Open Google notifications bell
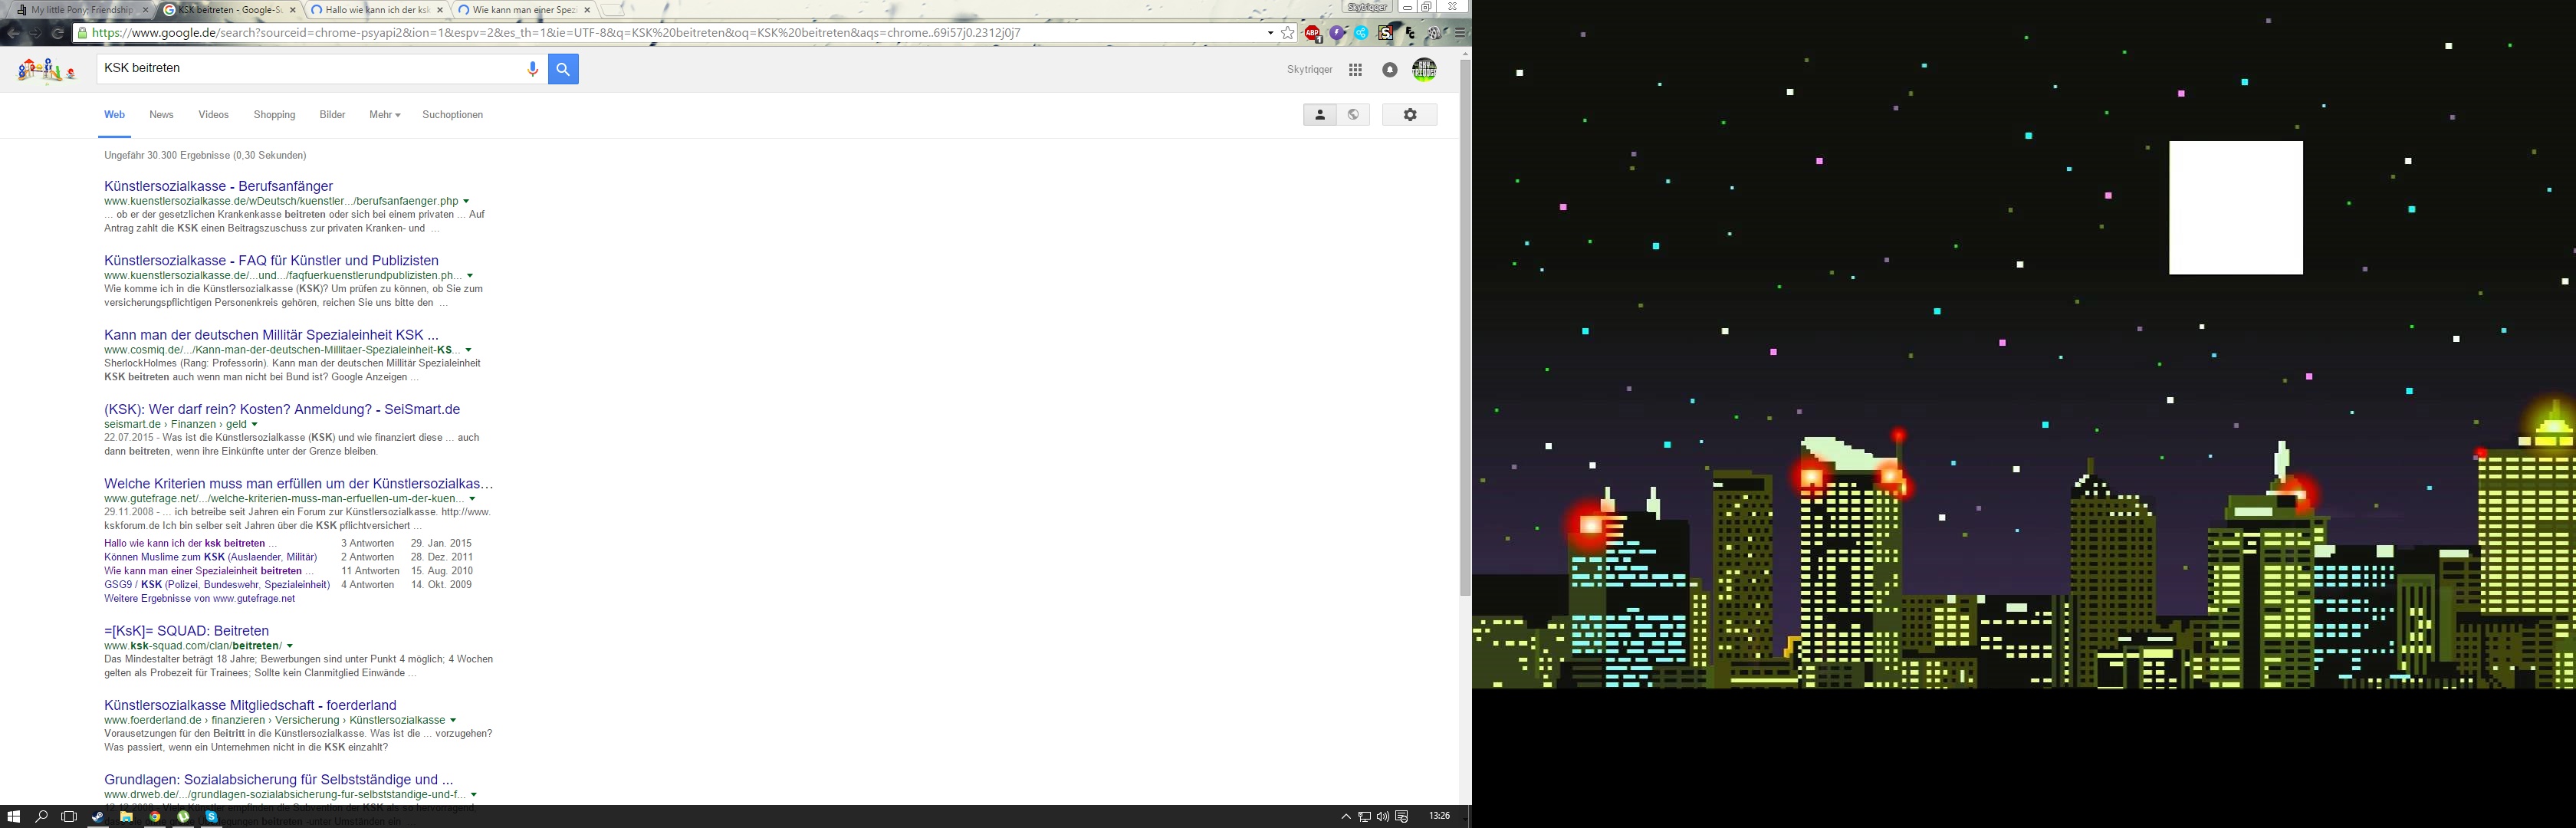The width and height of the screenshot is (2576, 828). point(1390,70)
